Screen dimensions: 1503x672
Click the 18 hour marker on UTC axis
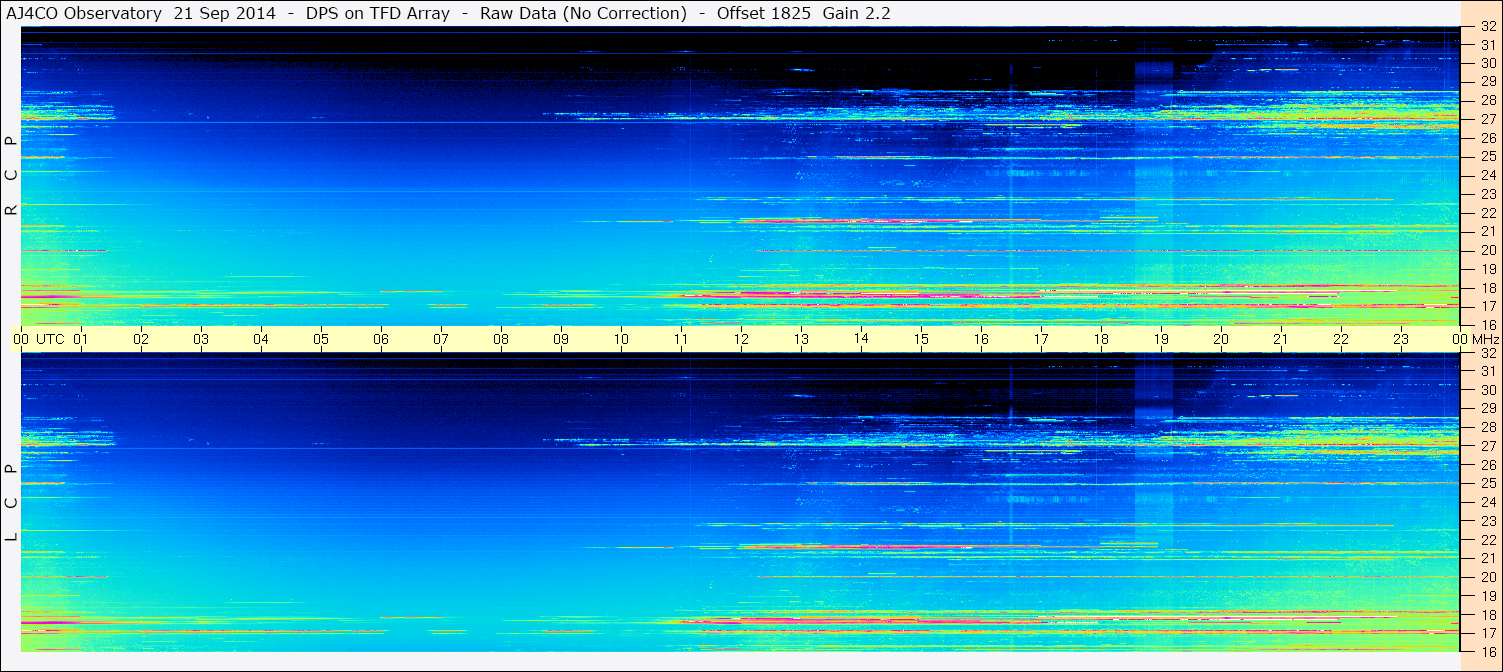(1101, 339)
